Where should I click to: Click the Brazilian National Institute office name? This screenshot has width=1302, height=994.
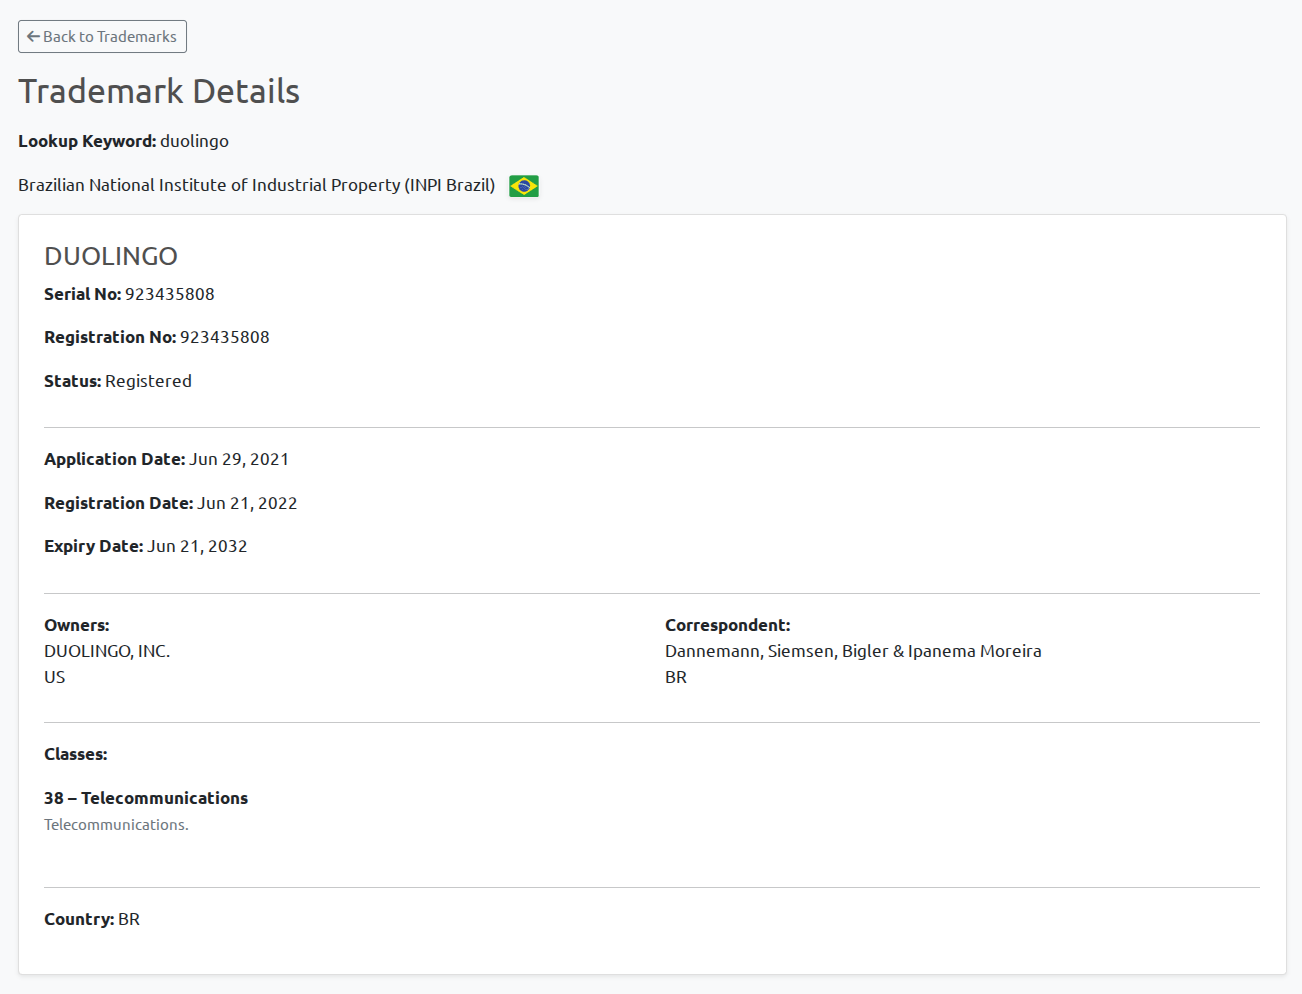tap(256, 185)
